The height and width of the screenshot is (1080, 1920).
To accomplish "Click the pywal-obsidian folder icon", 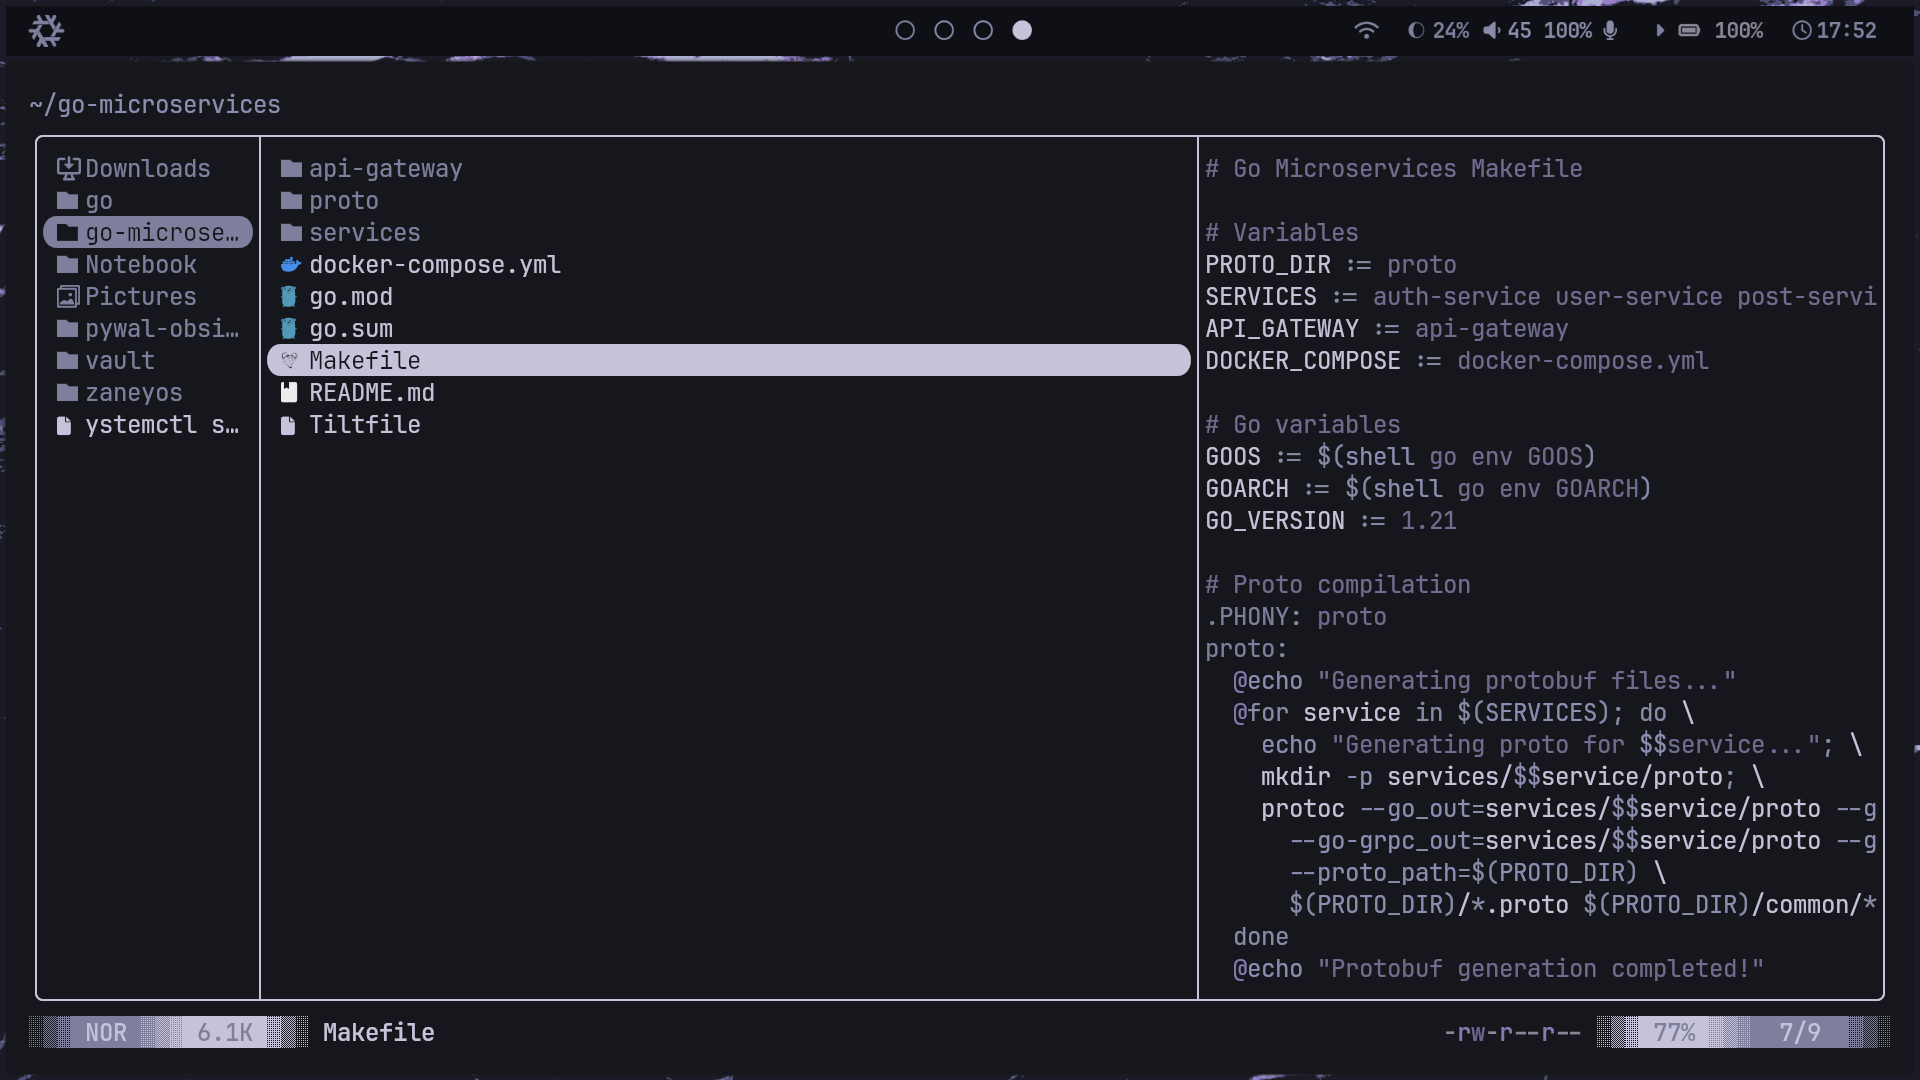I will (x=68, y=328).
